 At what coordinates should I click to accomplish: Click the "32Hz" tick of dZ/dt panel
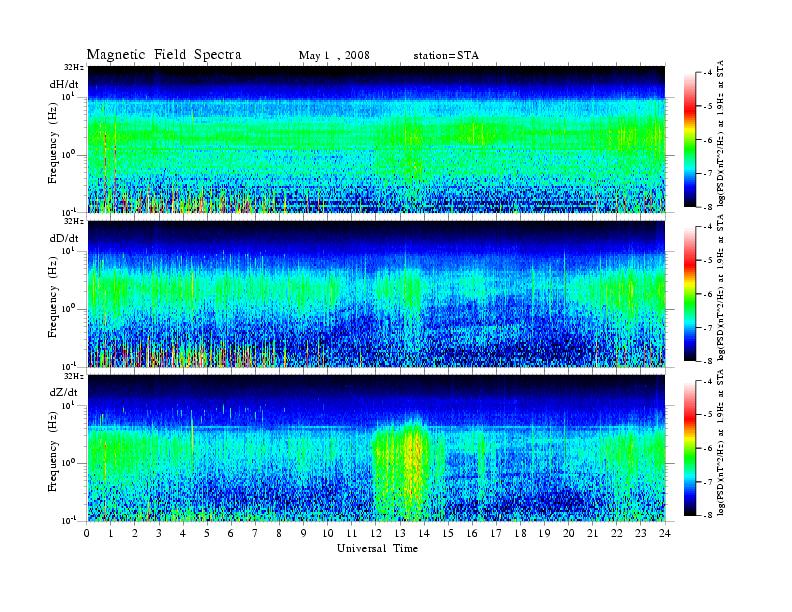[73, 376]
